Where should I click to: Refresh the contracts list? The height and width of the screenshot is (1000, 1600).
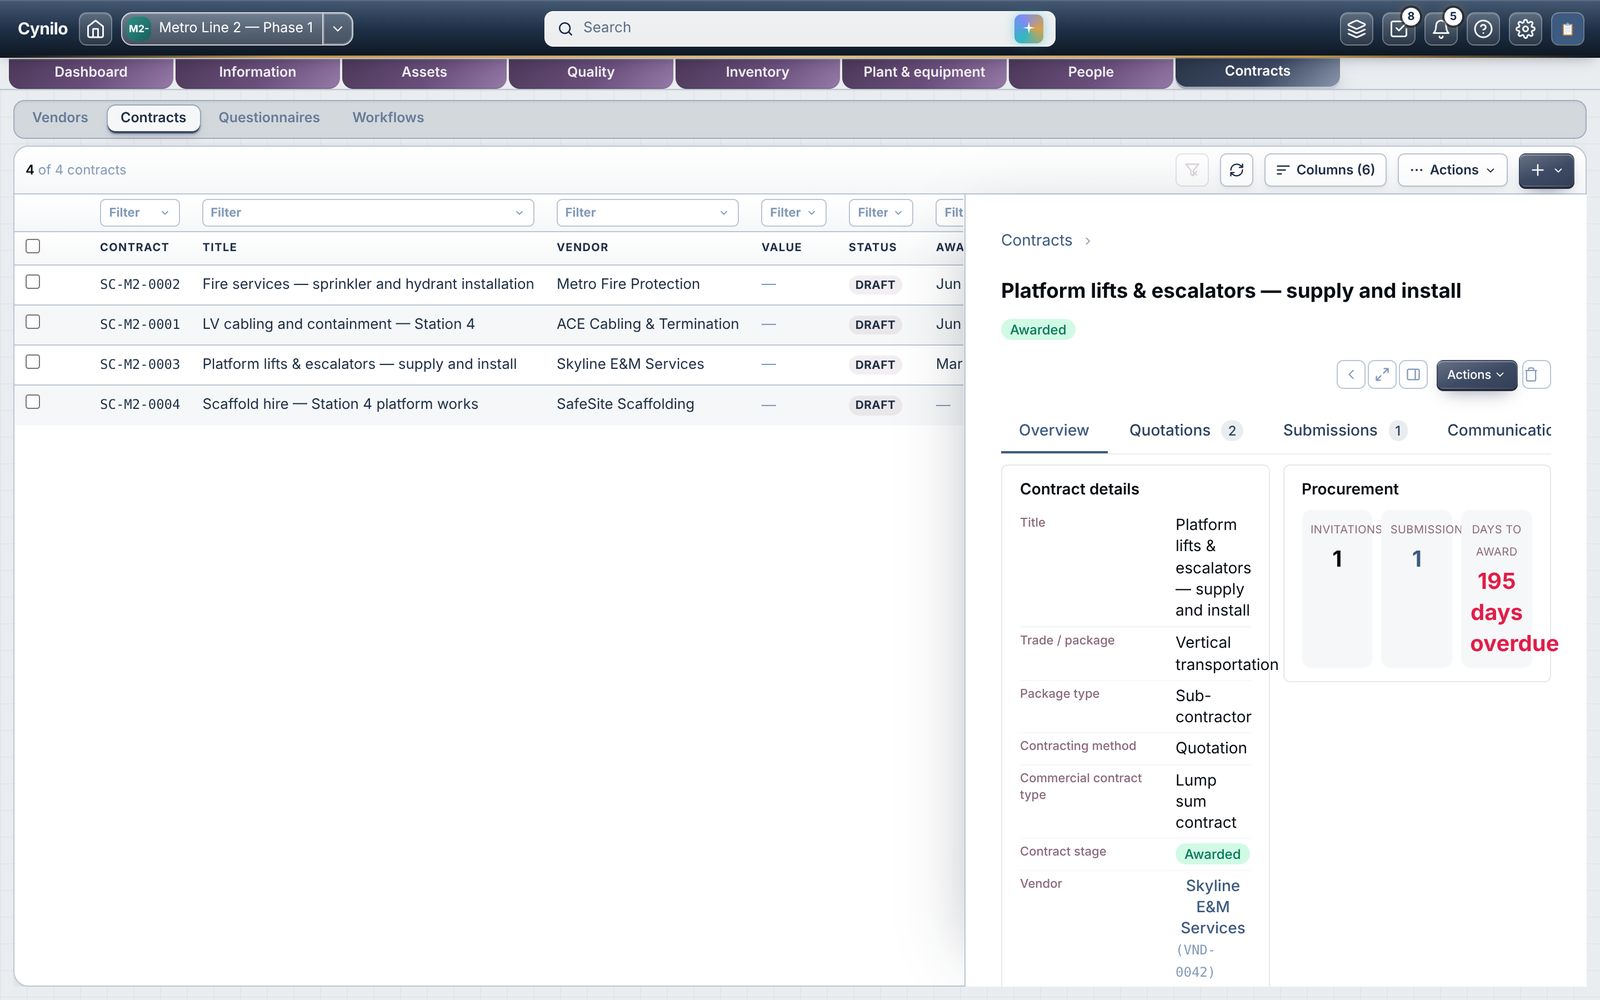[x=1236, y=170]
